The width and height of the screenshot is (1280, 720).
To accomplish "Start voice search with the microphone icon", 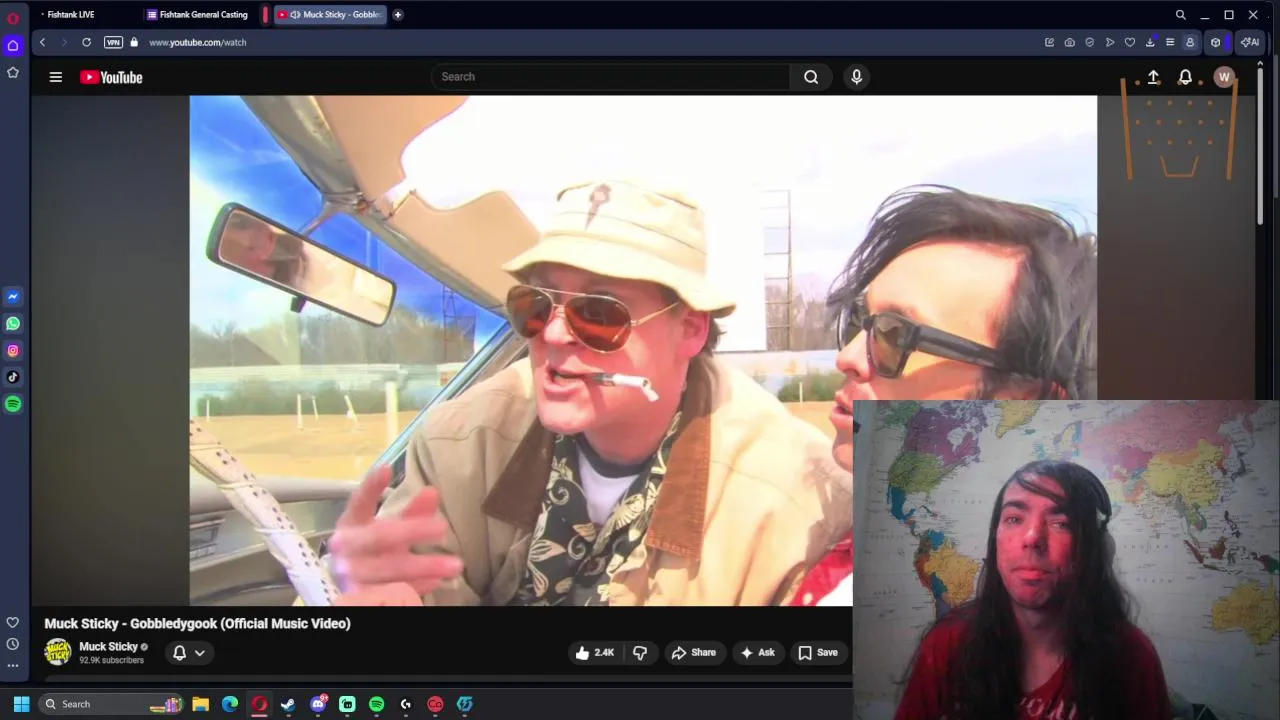I will point(856,77).
